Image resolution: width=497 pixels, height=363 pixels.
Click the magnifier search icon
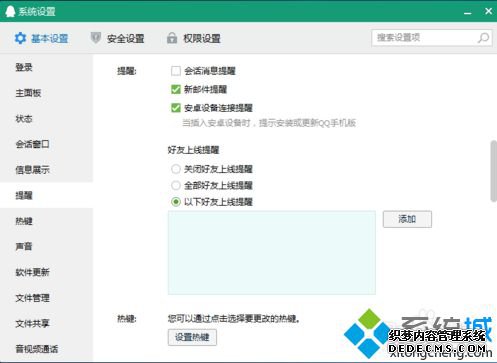coord(483,38)
